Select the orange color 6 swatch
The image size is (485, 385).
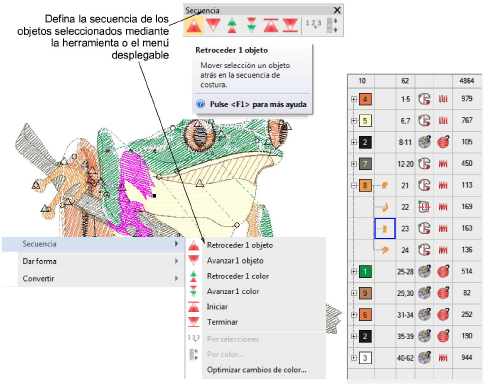pos(365,315)
